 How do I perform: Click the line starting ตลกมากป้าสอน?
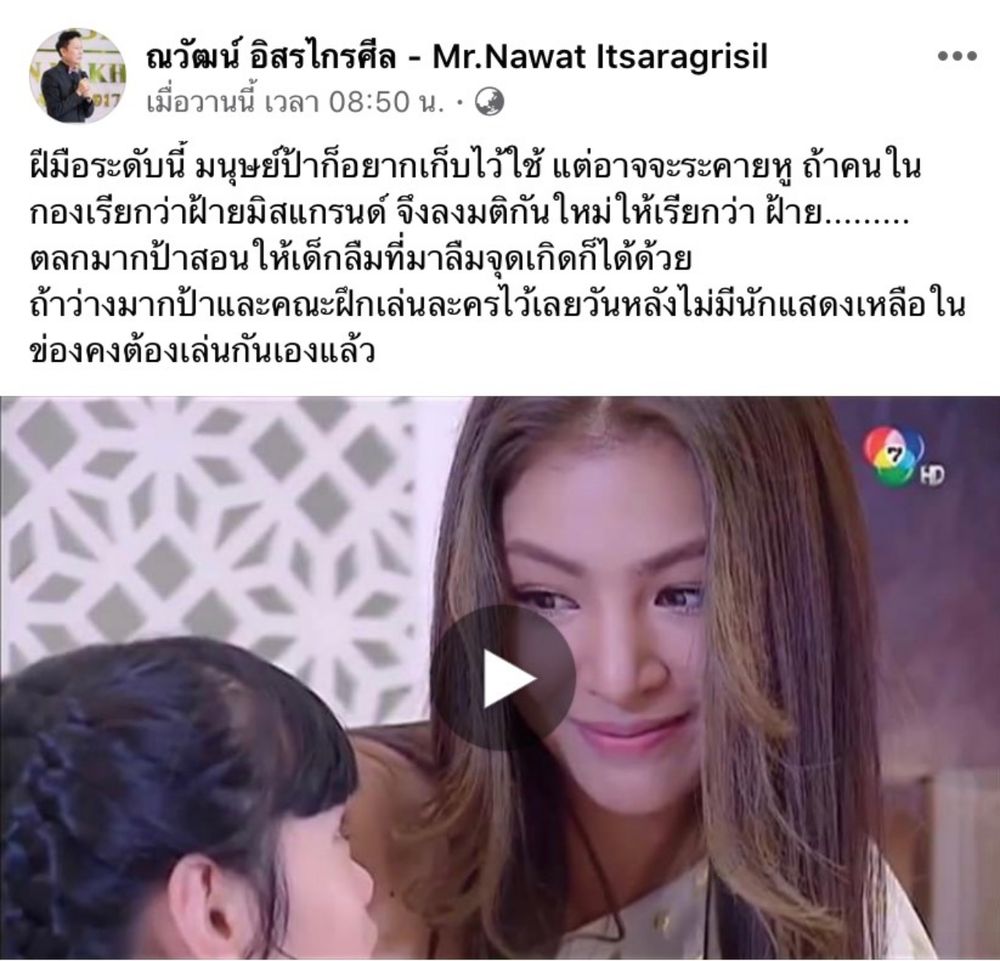pyautogui.click(x=360, y=260)
